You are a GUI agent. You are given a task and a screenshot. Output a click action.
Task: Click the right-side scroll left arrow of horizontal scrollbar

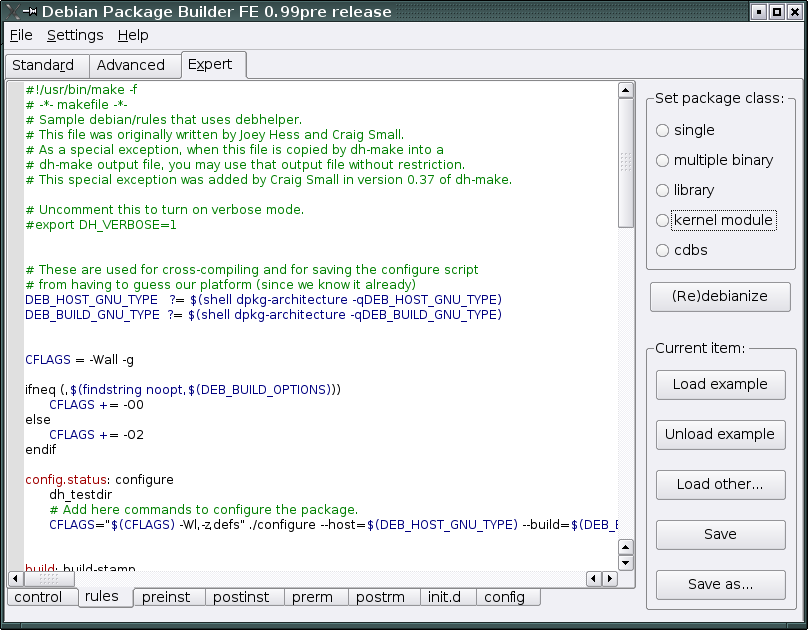point(594,579)
